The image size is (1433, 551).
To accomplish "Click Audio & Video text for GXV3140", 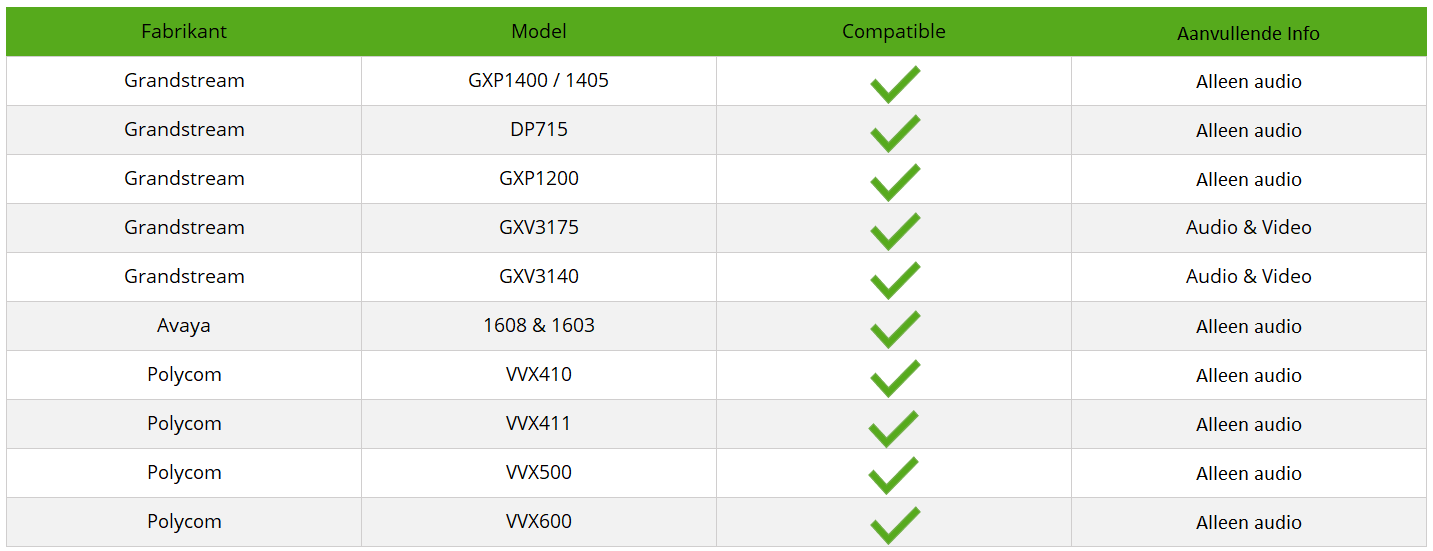I will (1248, 277).
